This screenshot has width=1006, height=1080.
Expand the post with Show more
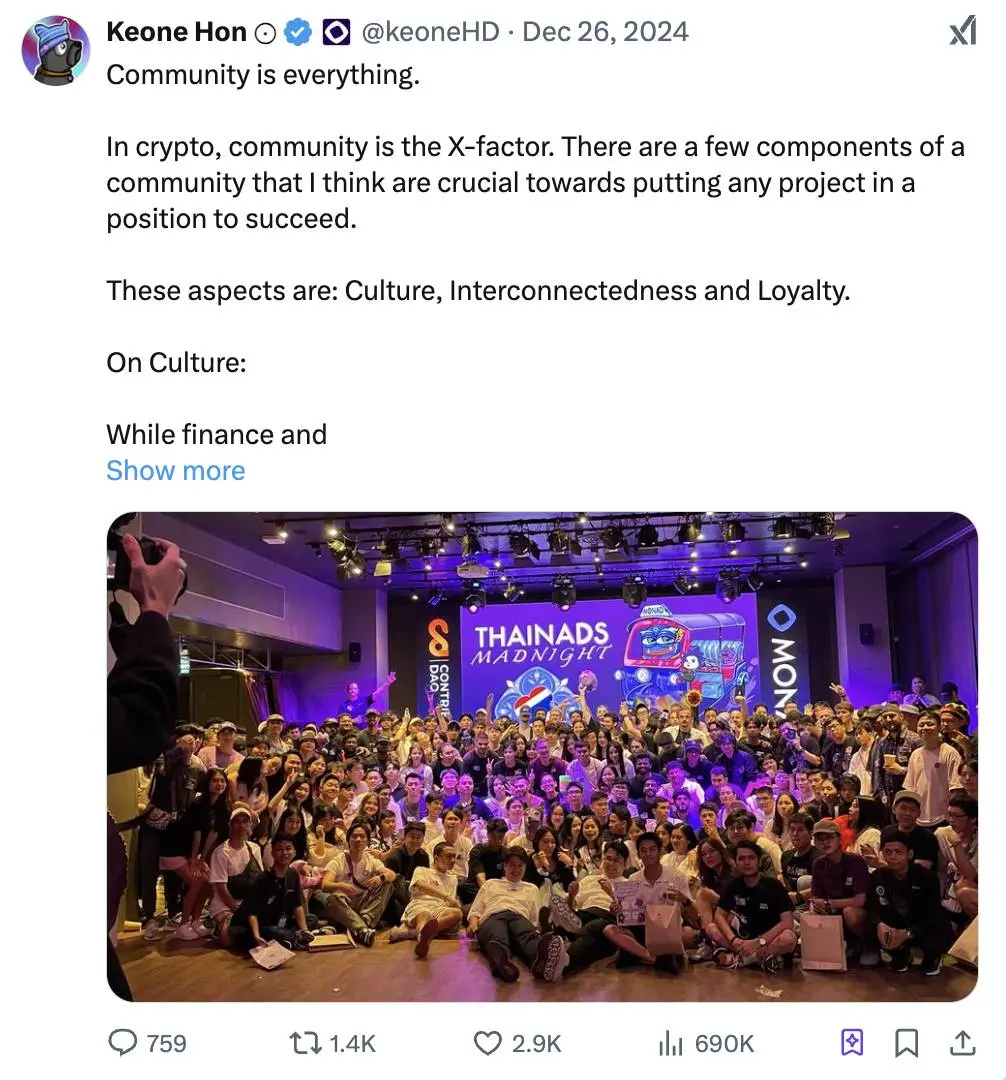click(x=175, y=470)
